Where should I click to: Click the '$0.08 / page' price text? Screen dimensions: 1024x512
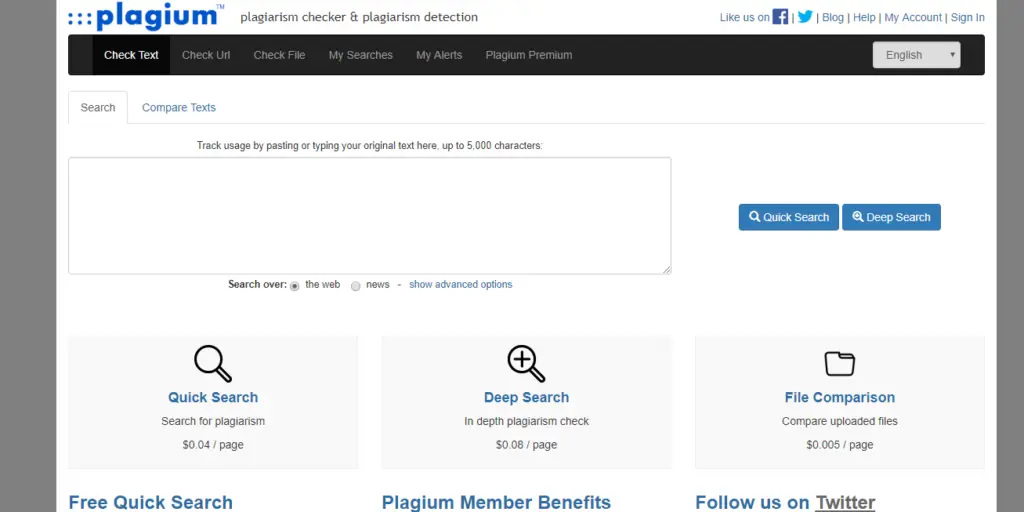coord(526,445)
